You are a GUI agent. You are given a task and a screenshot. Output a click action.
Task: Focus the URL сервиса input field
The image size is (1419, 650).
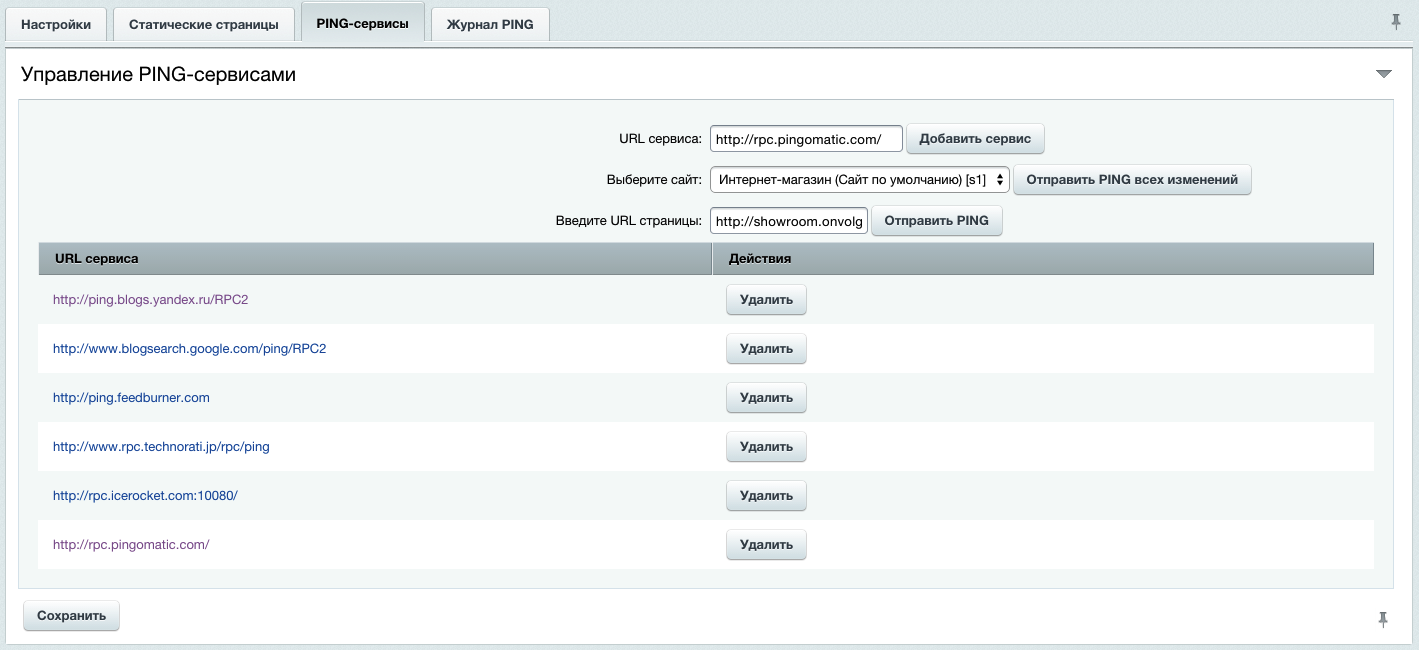(x=805, y=139)
